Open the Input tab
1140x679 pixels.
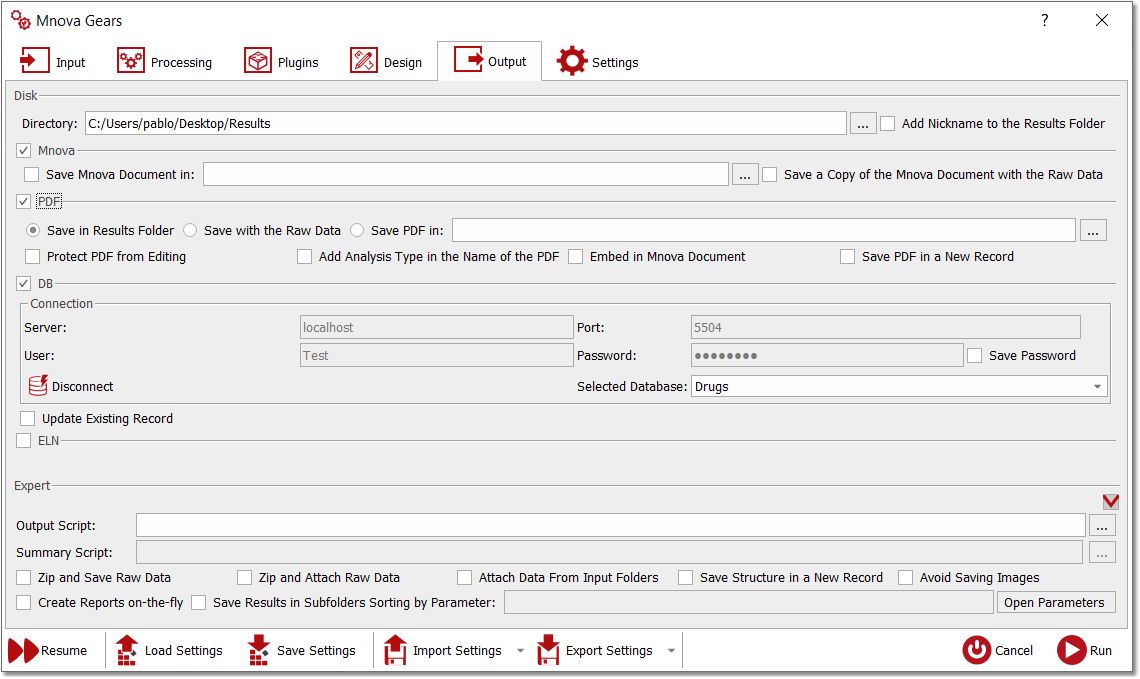click(x=52, y=62)
